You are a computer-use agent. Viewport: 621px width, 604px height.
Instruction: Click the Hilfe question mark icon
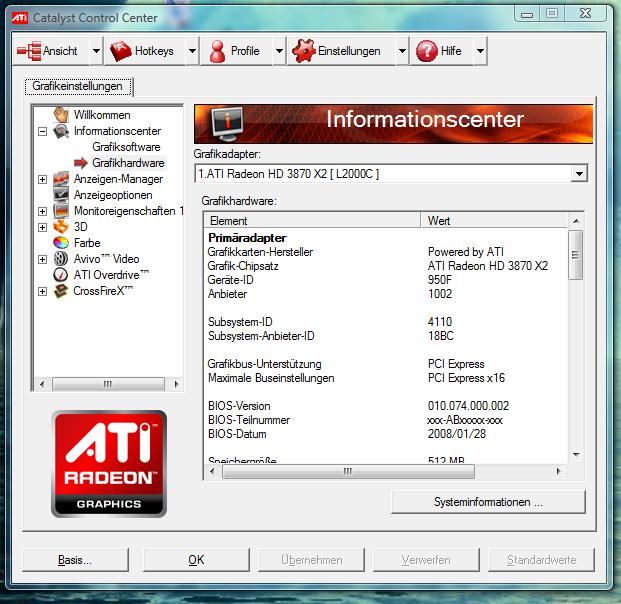pos(427,51)
